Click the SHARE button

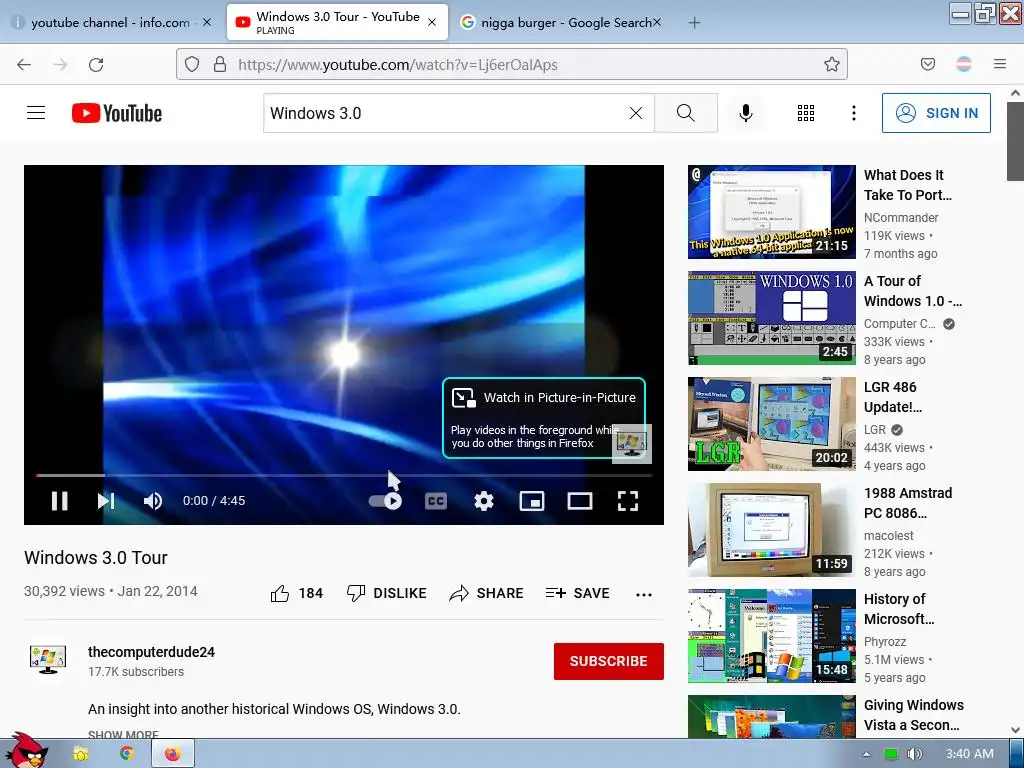point(487,593)
